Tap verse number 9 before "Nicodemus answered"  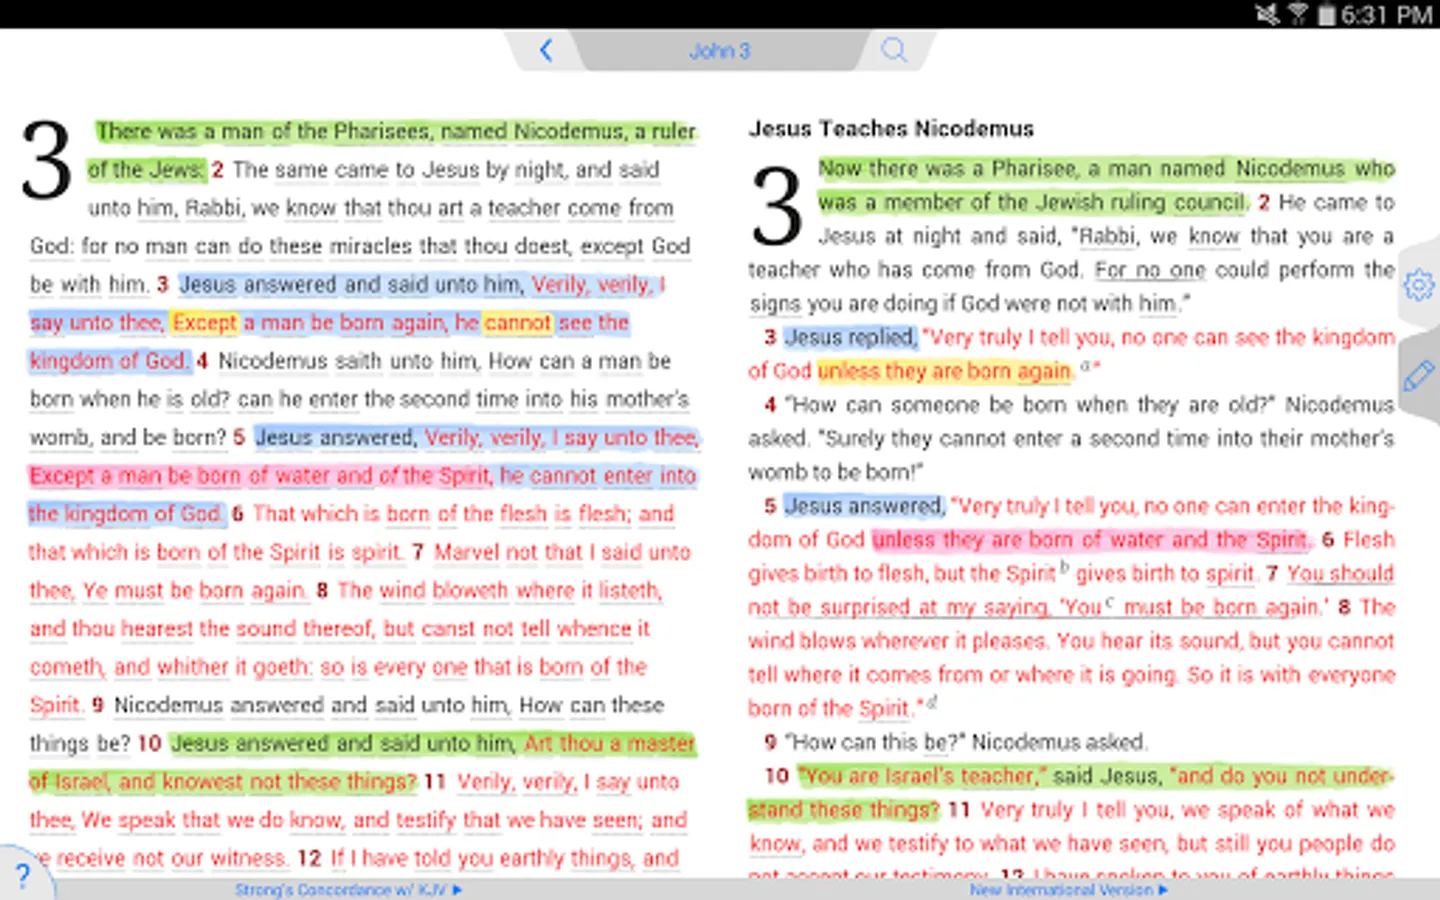98,705
